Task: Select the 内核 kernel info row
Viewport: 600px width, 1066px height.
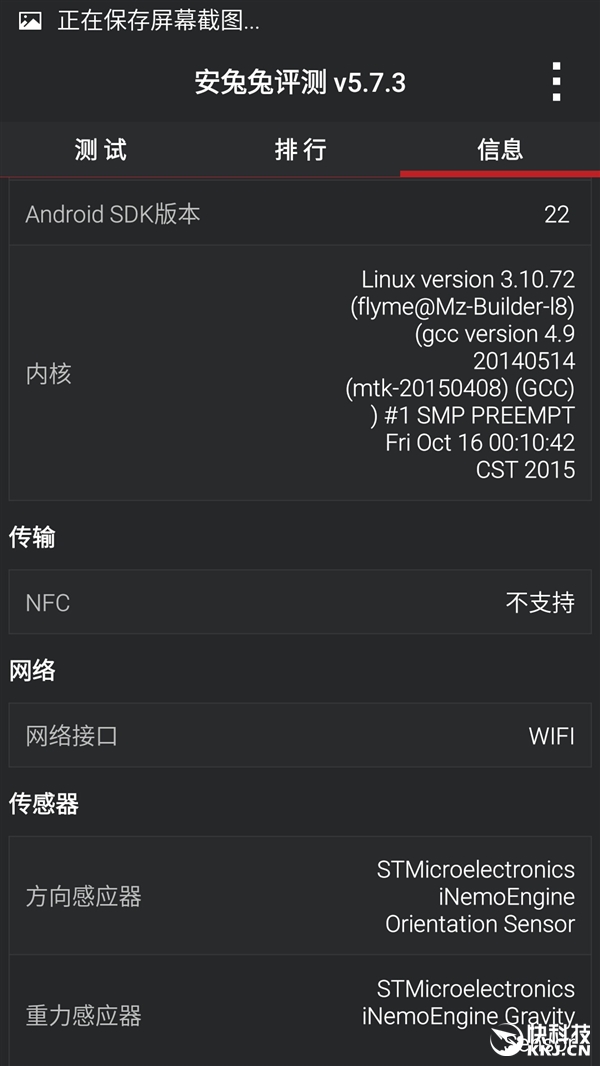Action: [300, 373]
